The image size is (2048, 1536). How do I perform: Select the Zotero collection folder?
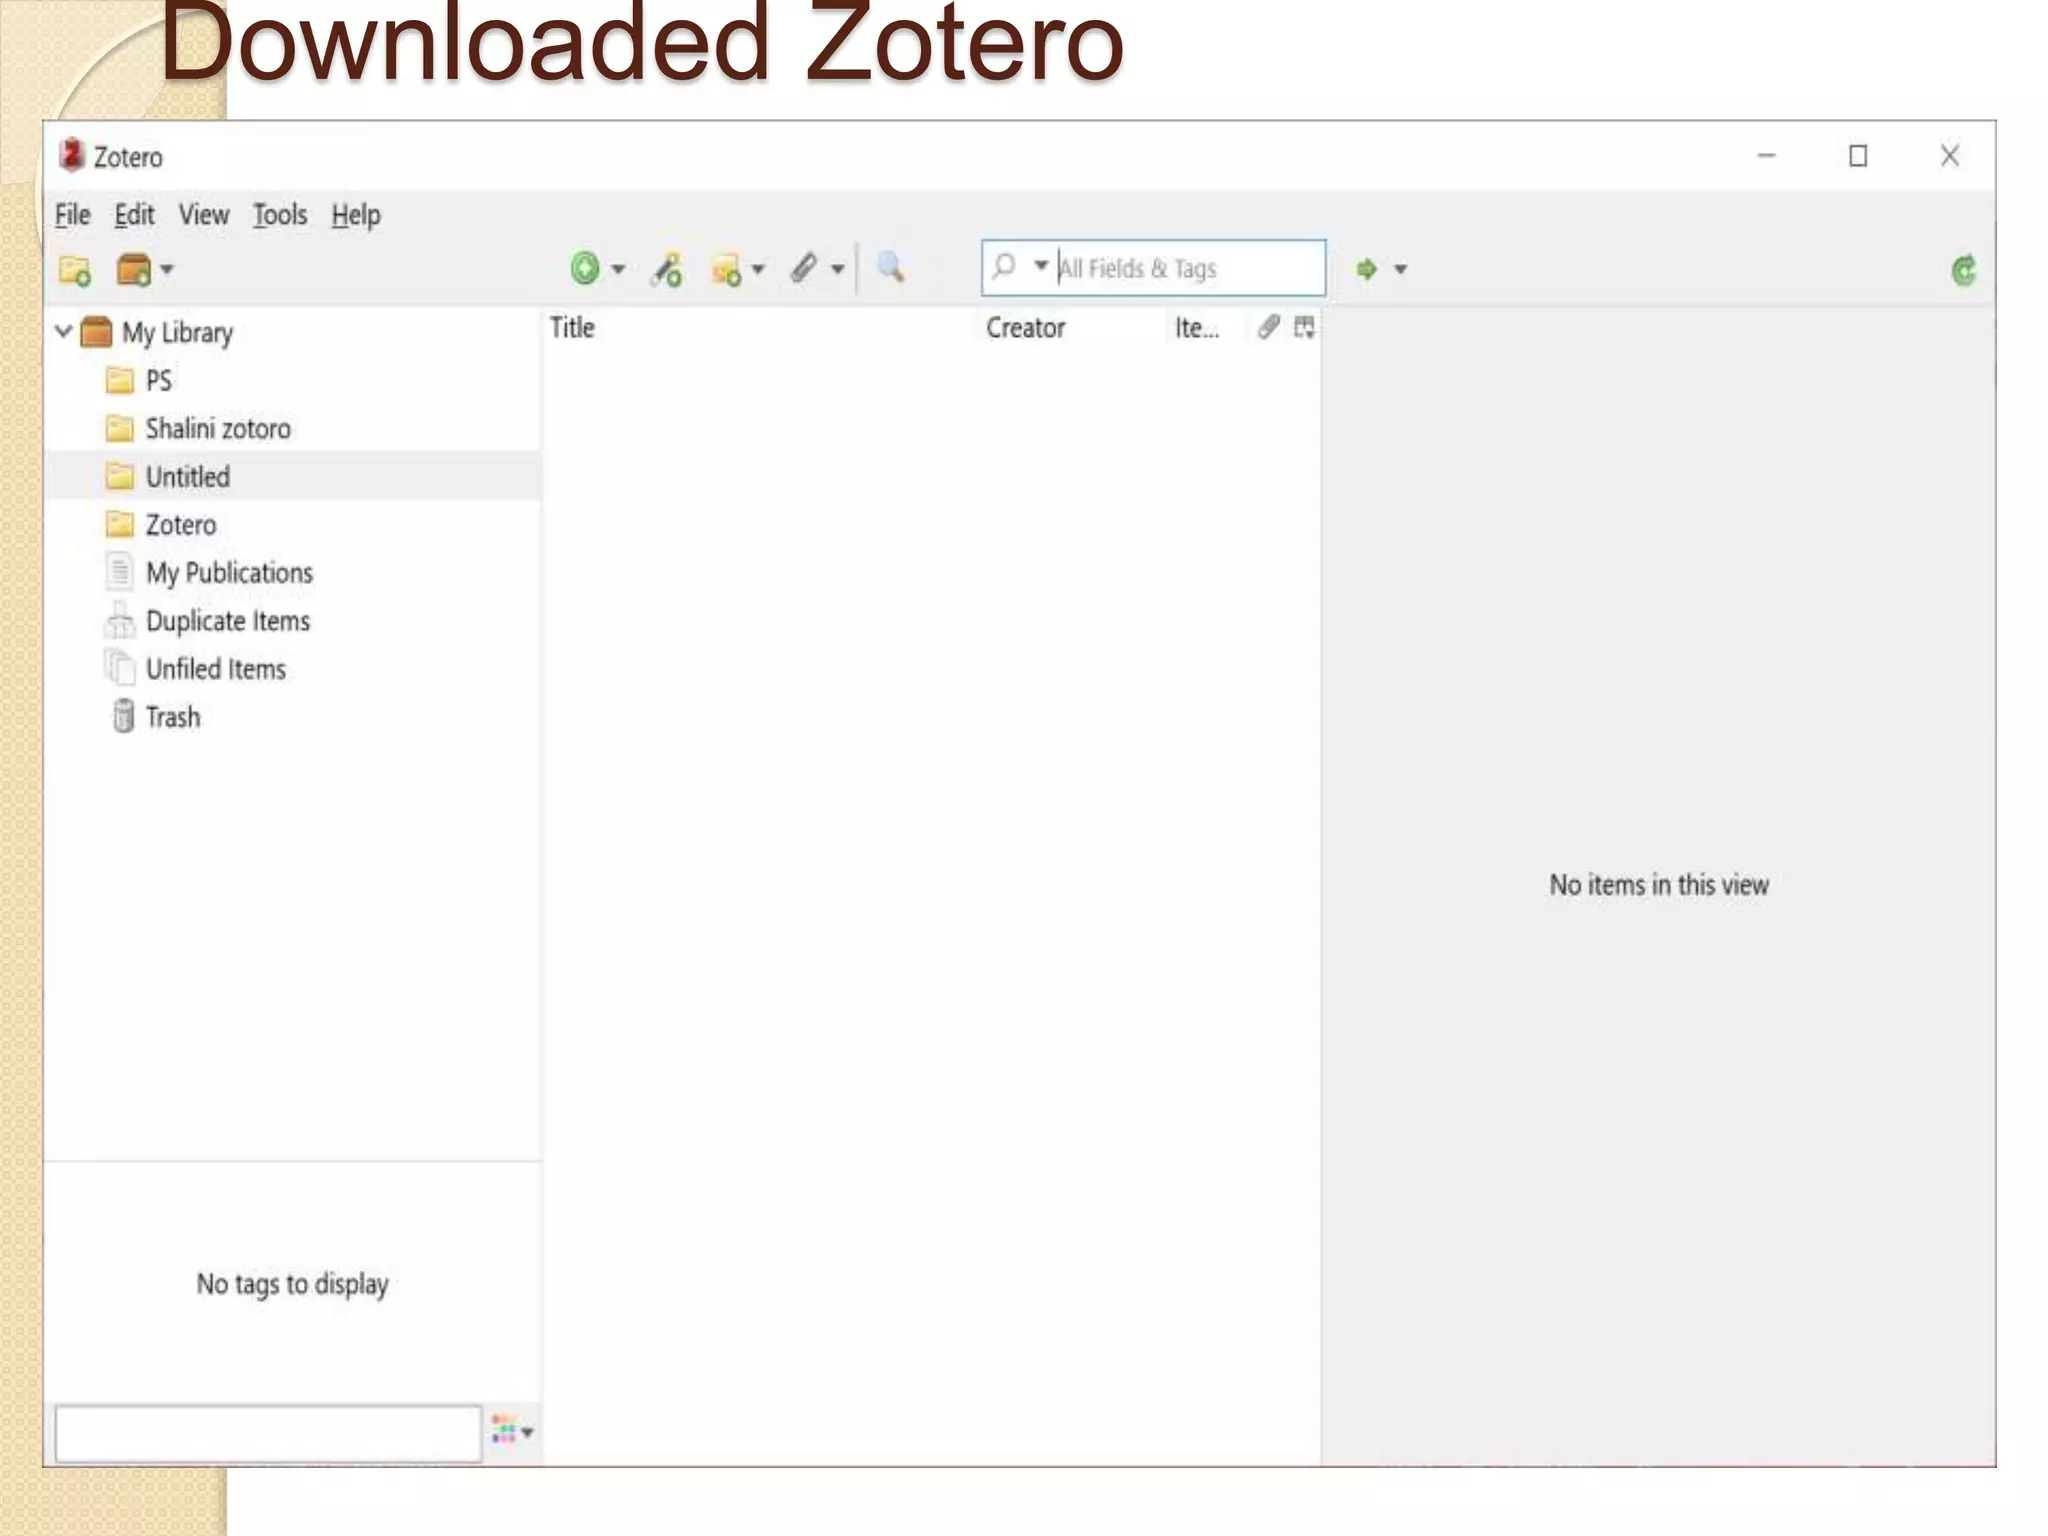pos(180,525)
